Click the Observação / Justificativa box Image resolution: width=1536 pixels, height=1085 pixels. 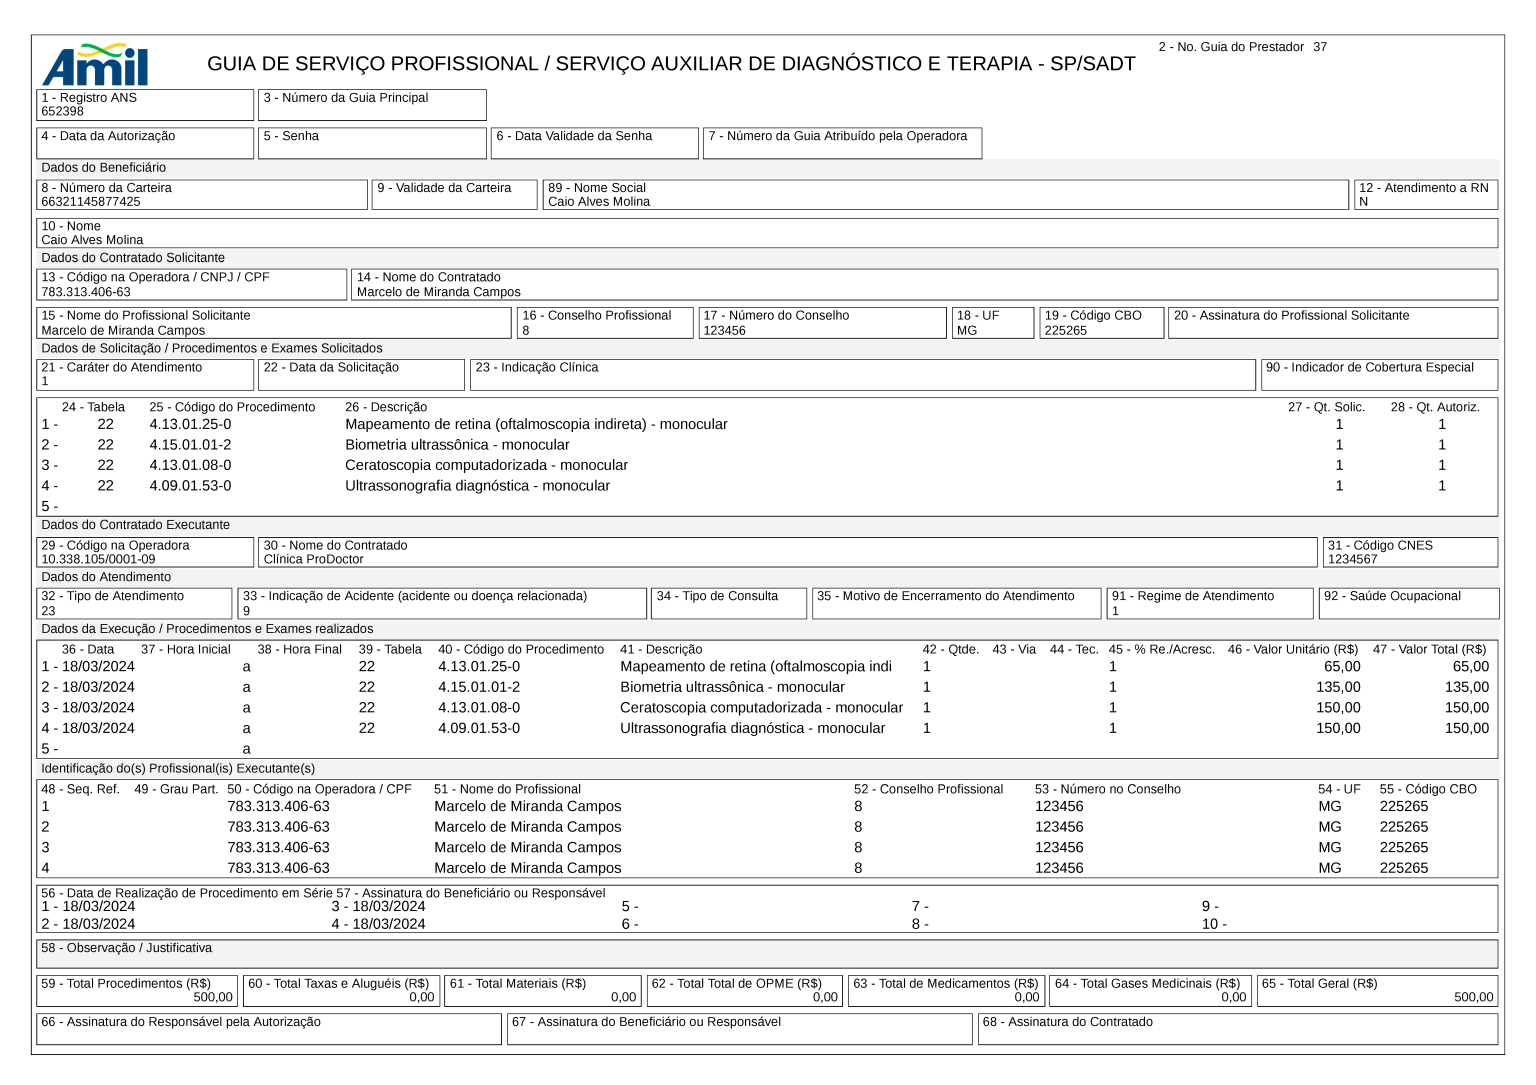tap(767, 954)
